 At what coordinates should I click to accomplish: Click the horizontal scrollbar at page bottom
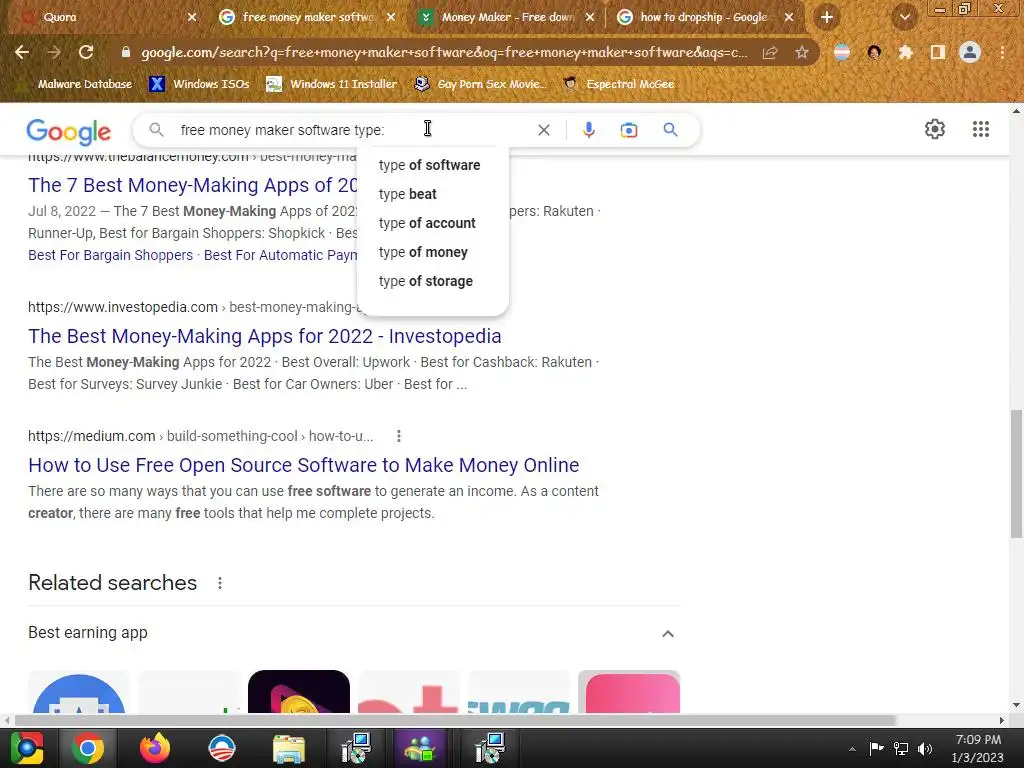click(x=455, y=720)
